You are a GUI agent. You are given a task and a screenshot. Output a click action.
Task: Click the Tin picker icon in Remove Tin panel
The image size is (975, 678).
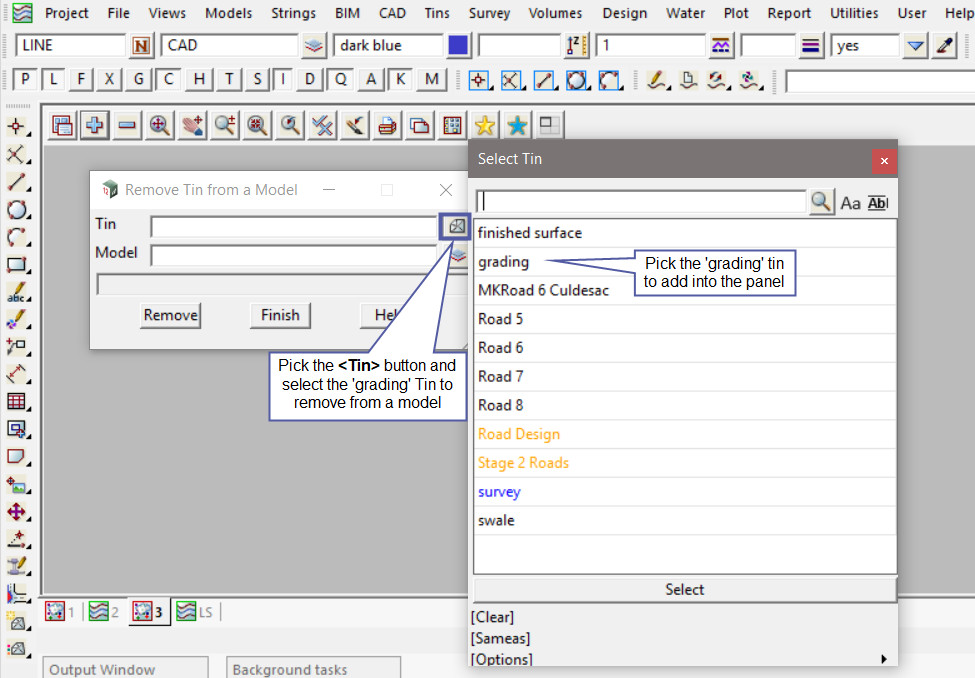[x=457, y=227]
